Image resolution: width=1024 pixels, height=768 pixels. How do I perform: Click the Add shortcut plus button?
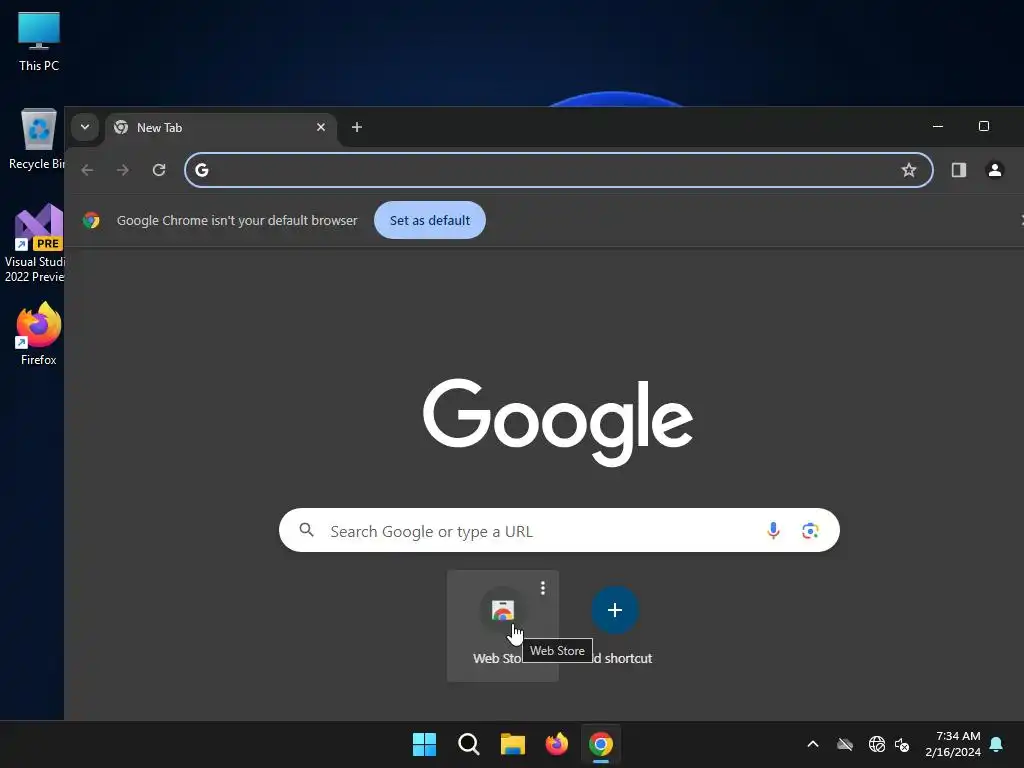point(615,610)
